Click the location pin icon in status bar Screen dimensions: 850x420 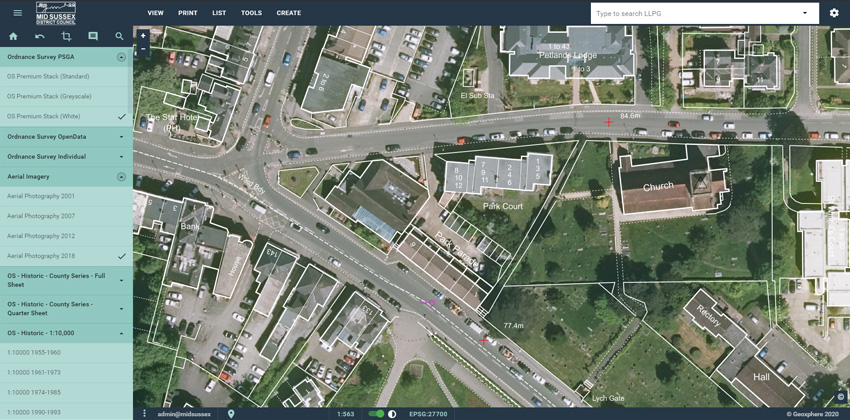pyautogui.click(x=231, y=414)
